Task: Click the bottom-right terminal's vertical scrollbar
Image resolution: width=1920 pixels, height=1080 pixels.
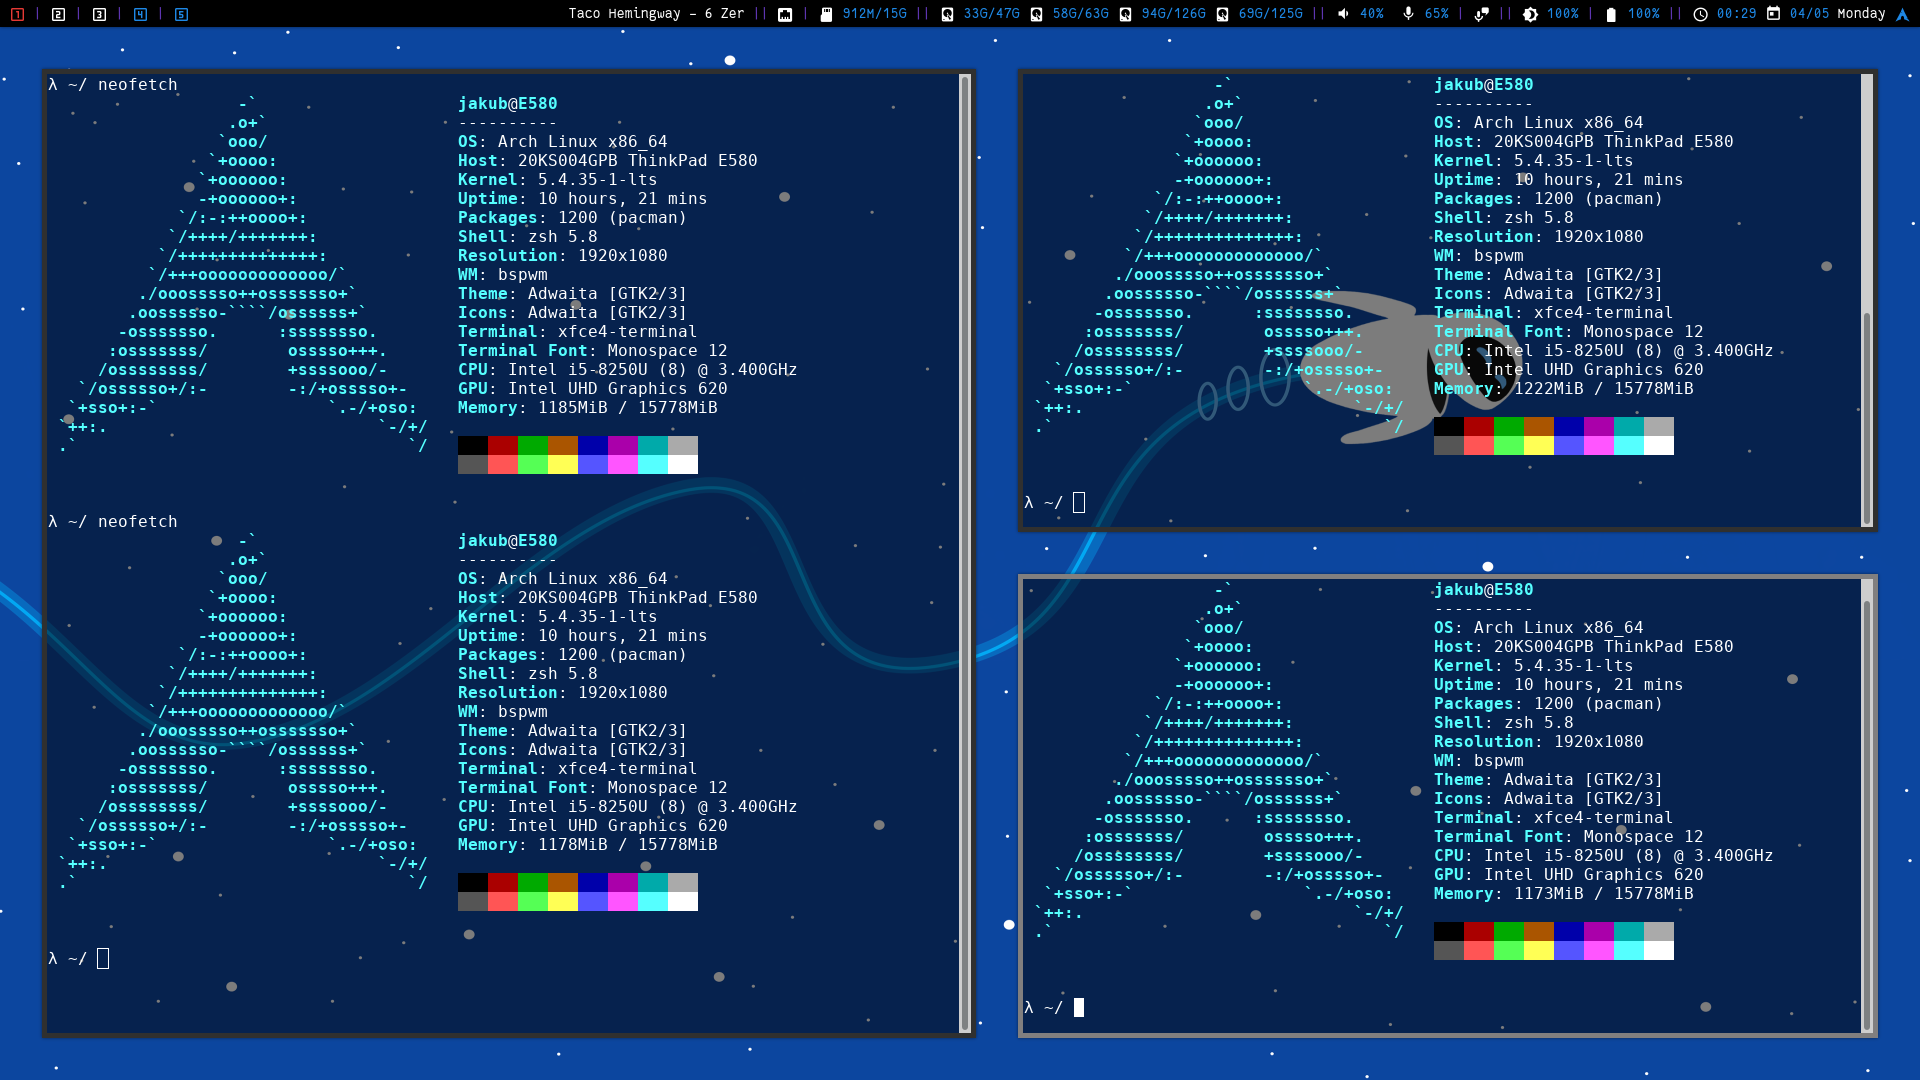Action: [x=1866, y=806]
